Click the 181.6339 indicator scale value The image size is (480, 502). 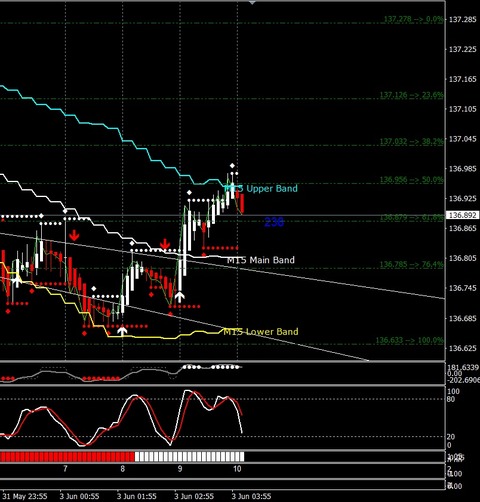click(463, 367)
